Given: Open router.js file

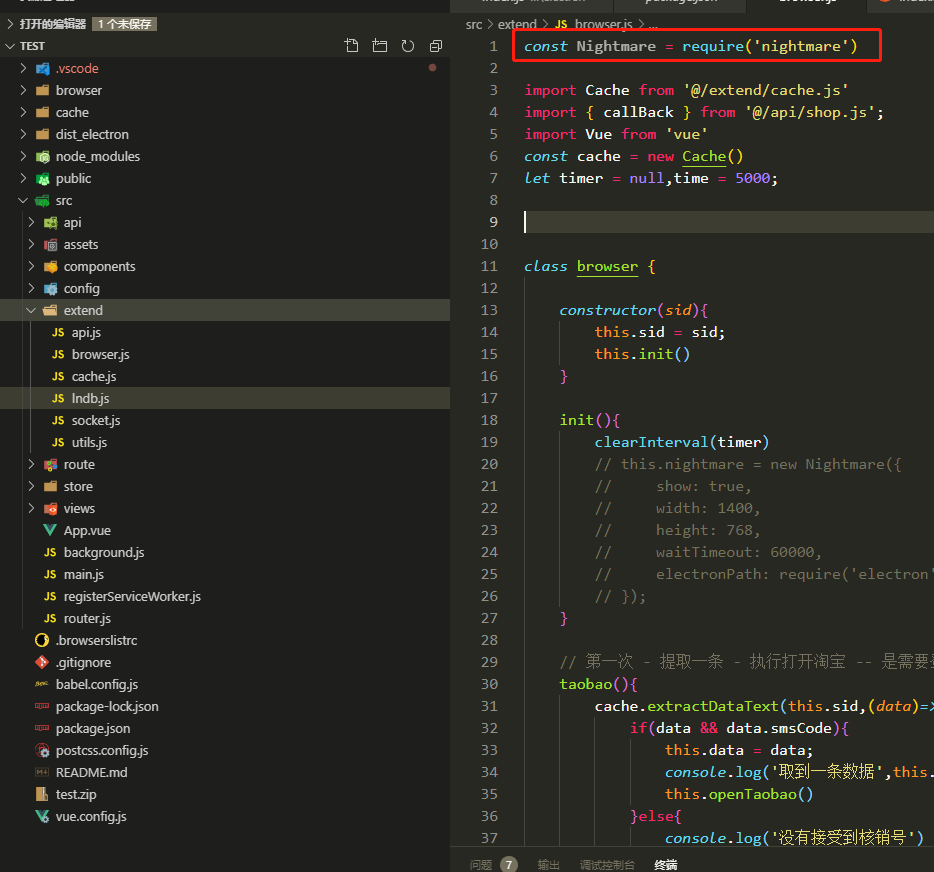Looking at the screenshot, I should click(x=88, y=619).
